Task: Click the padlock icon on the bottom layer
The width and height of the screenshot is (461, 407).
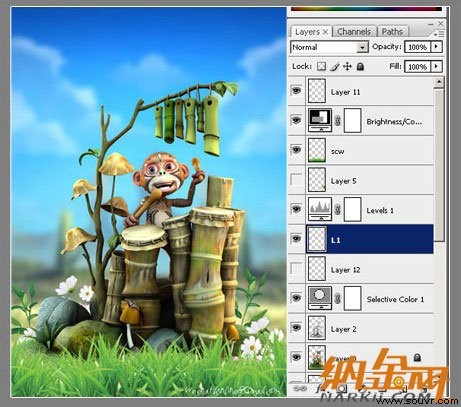Action: click(x=417, y=358)
